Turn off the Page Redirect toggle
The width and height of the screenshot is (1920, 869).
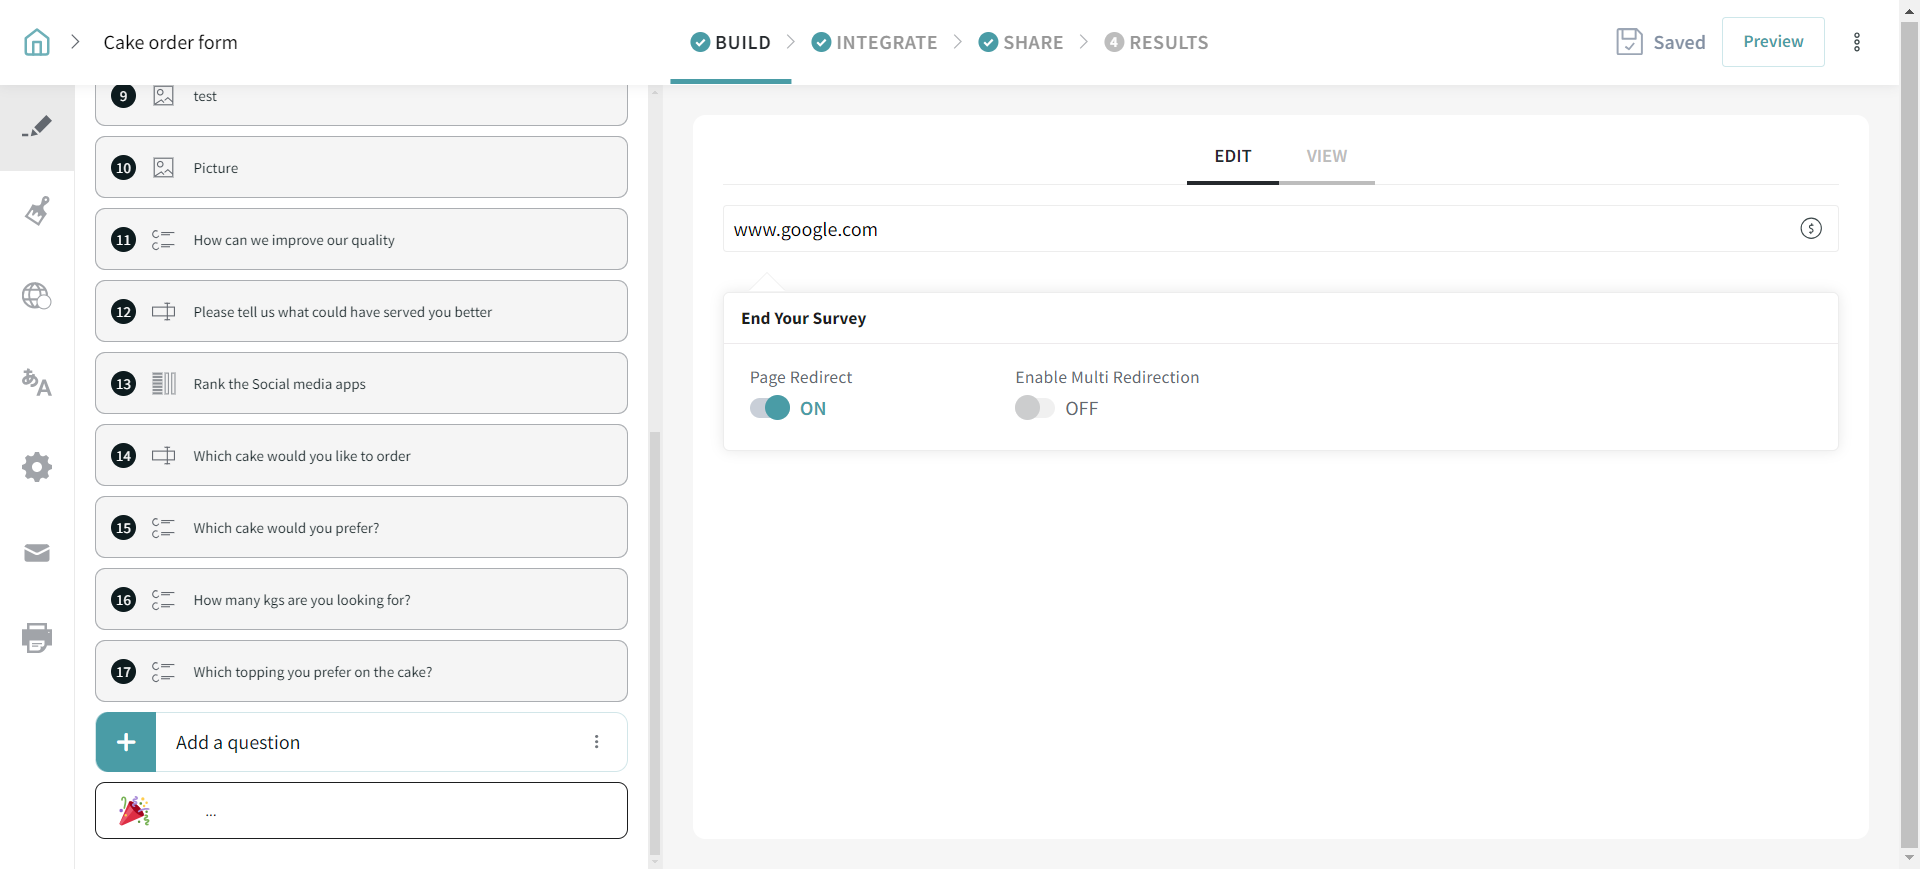tap(770, 408)
